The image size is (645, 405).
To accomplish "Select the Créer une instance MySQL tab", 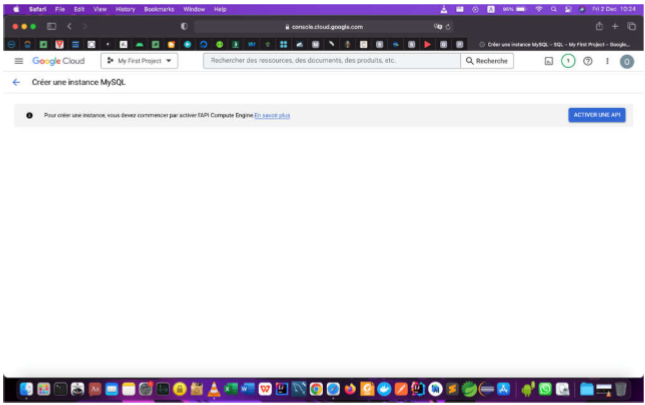I will (555, 44).
